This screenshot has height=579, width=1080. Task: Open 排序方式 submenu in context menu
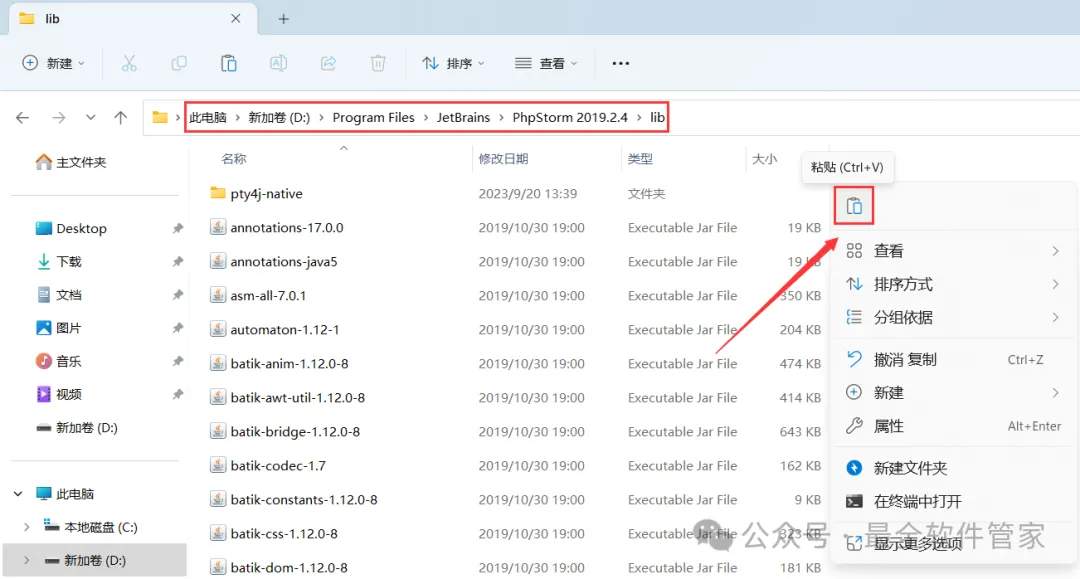click(x=954, y=284)
